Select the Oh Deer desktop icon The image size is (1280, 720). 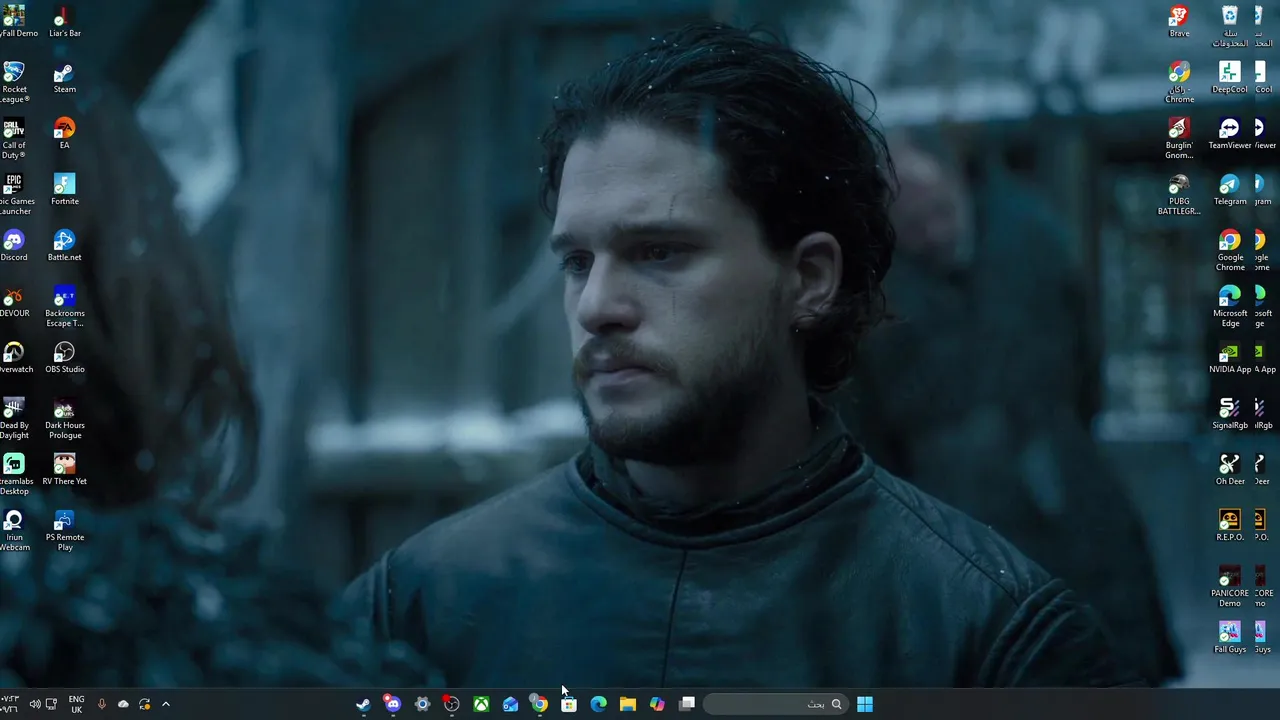(x=1230, y=470)
